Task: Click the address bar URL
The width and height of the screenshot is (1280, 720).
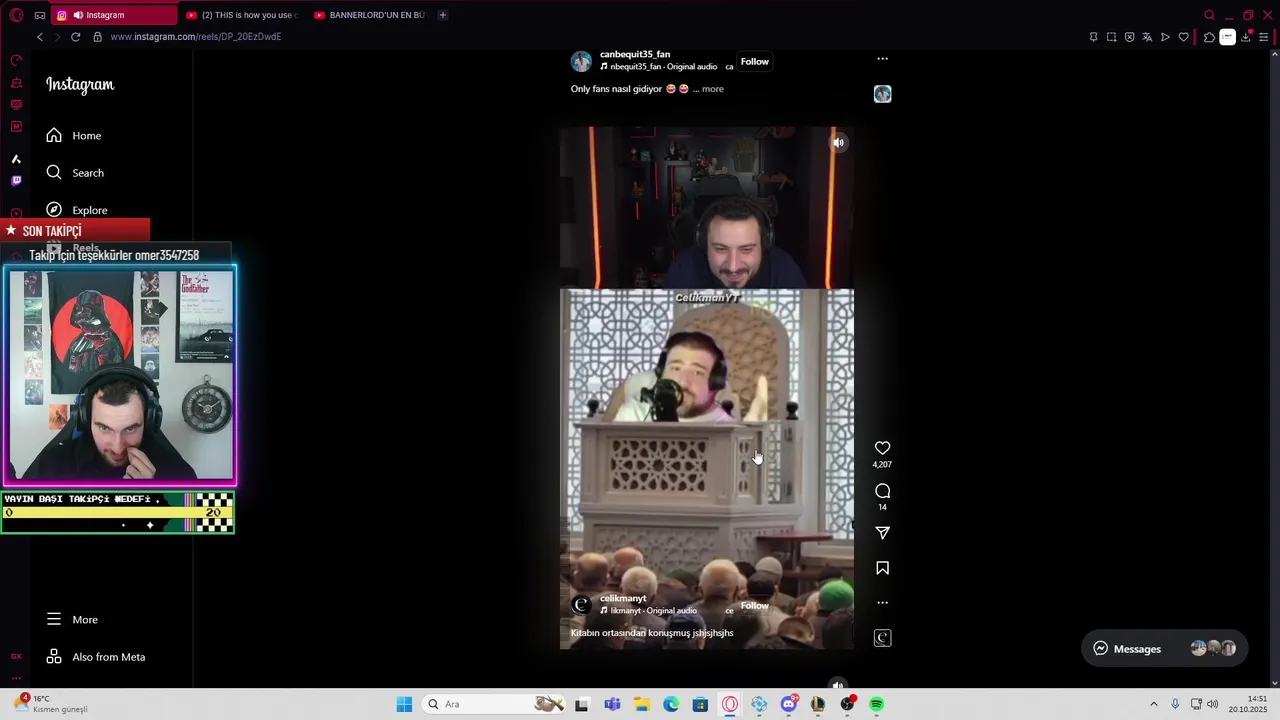Action: (196, 37)
